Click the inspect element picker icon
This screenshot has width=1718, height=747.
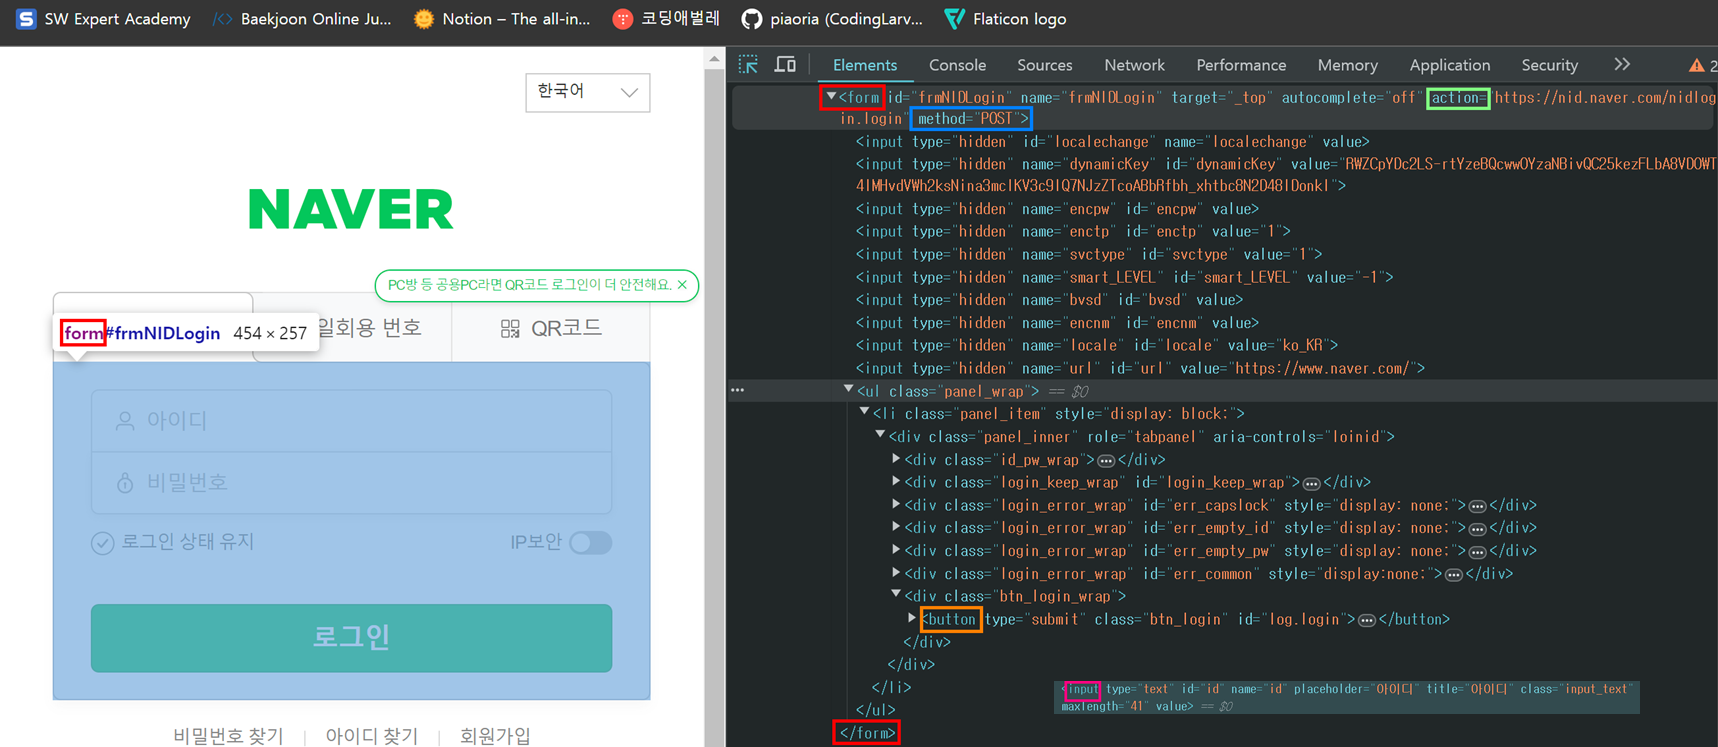748,65
